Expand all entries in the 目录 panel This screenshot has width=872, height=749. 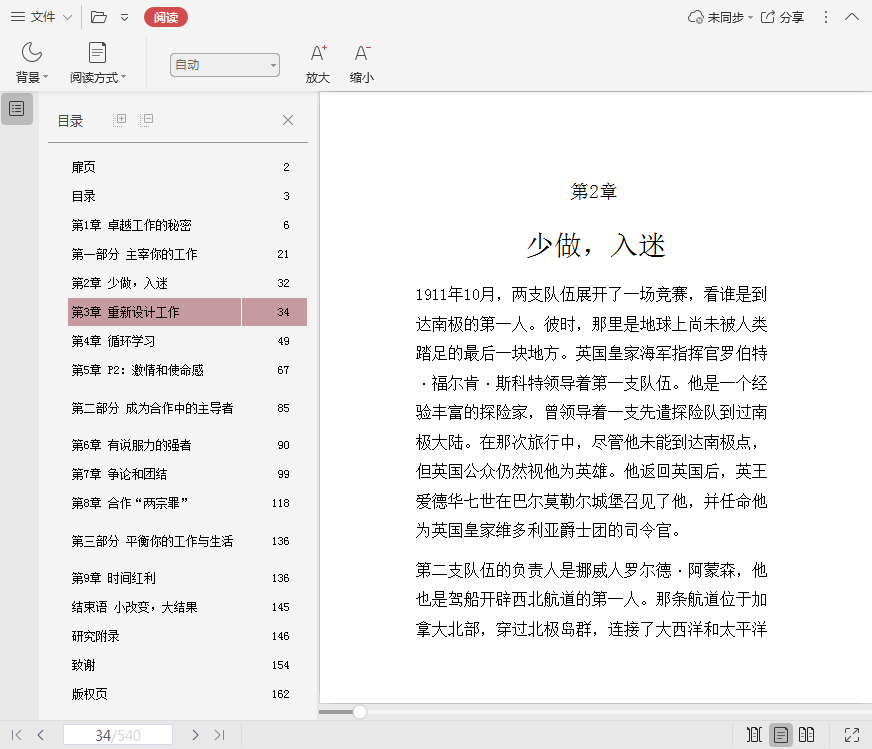[x=120, y=120]
